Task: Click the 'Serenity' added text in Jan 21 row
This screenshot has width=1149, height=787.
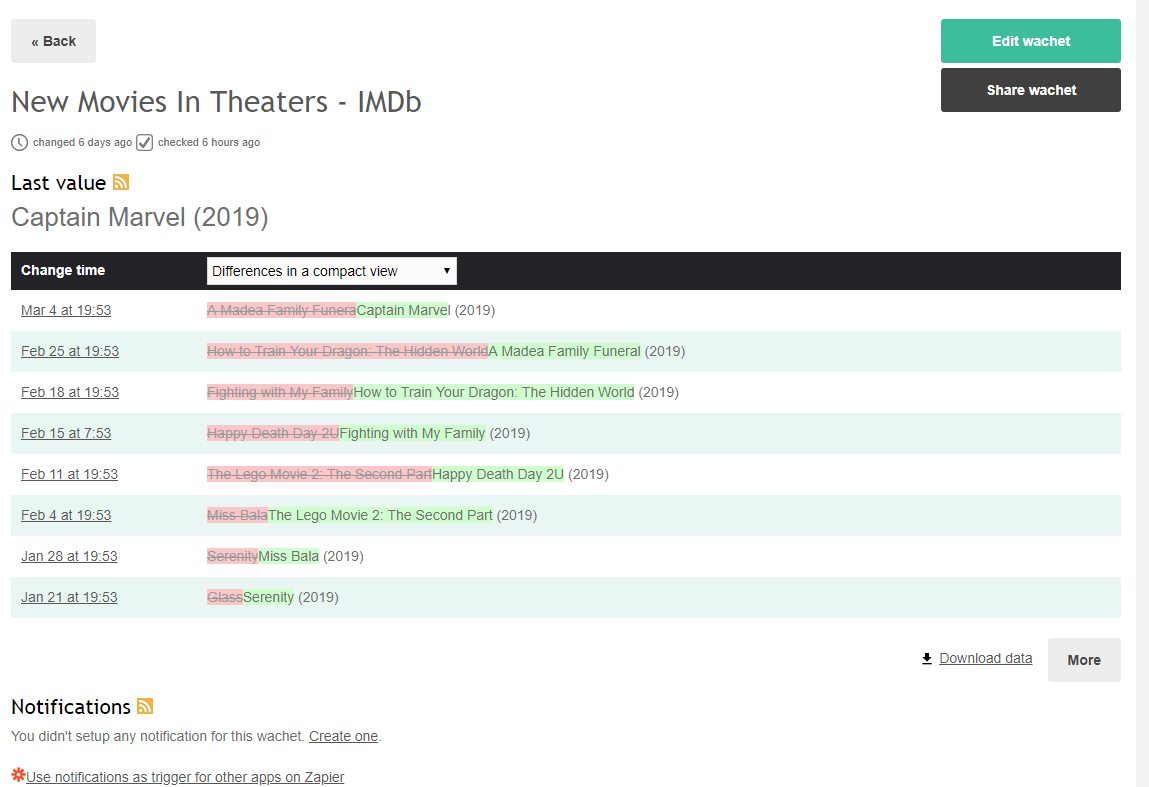Action: [268, 597]
